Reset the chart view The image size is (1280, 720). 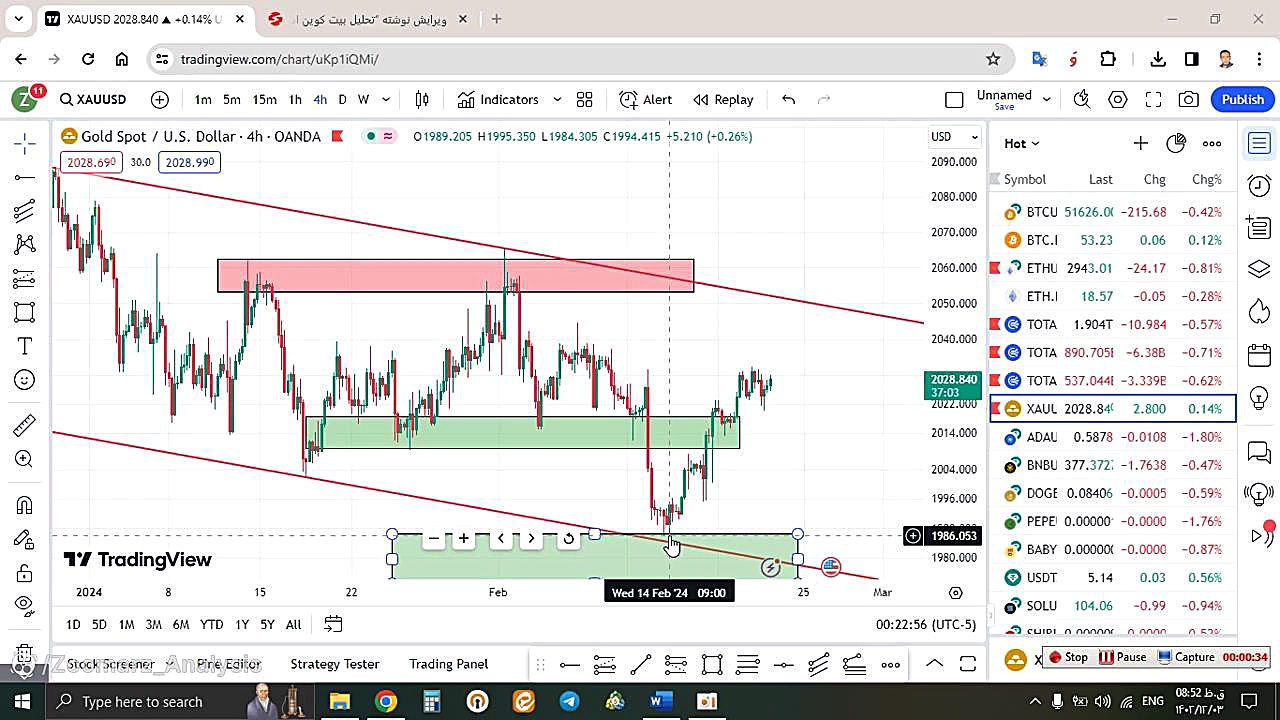click(x=568, y=538)
